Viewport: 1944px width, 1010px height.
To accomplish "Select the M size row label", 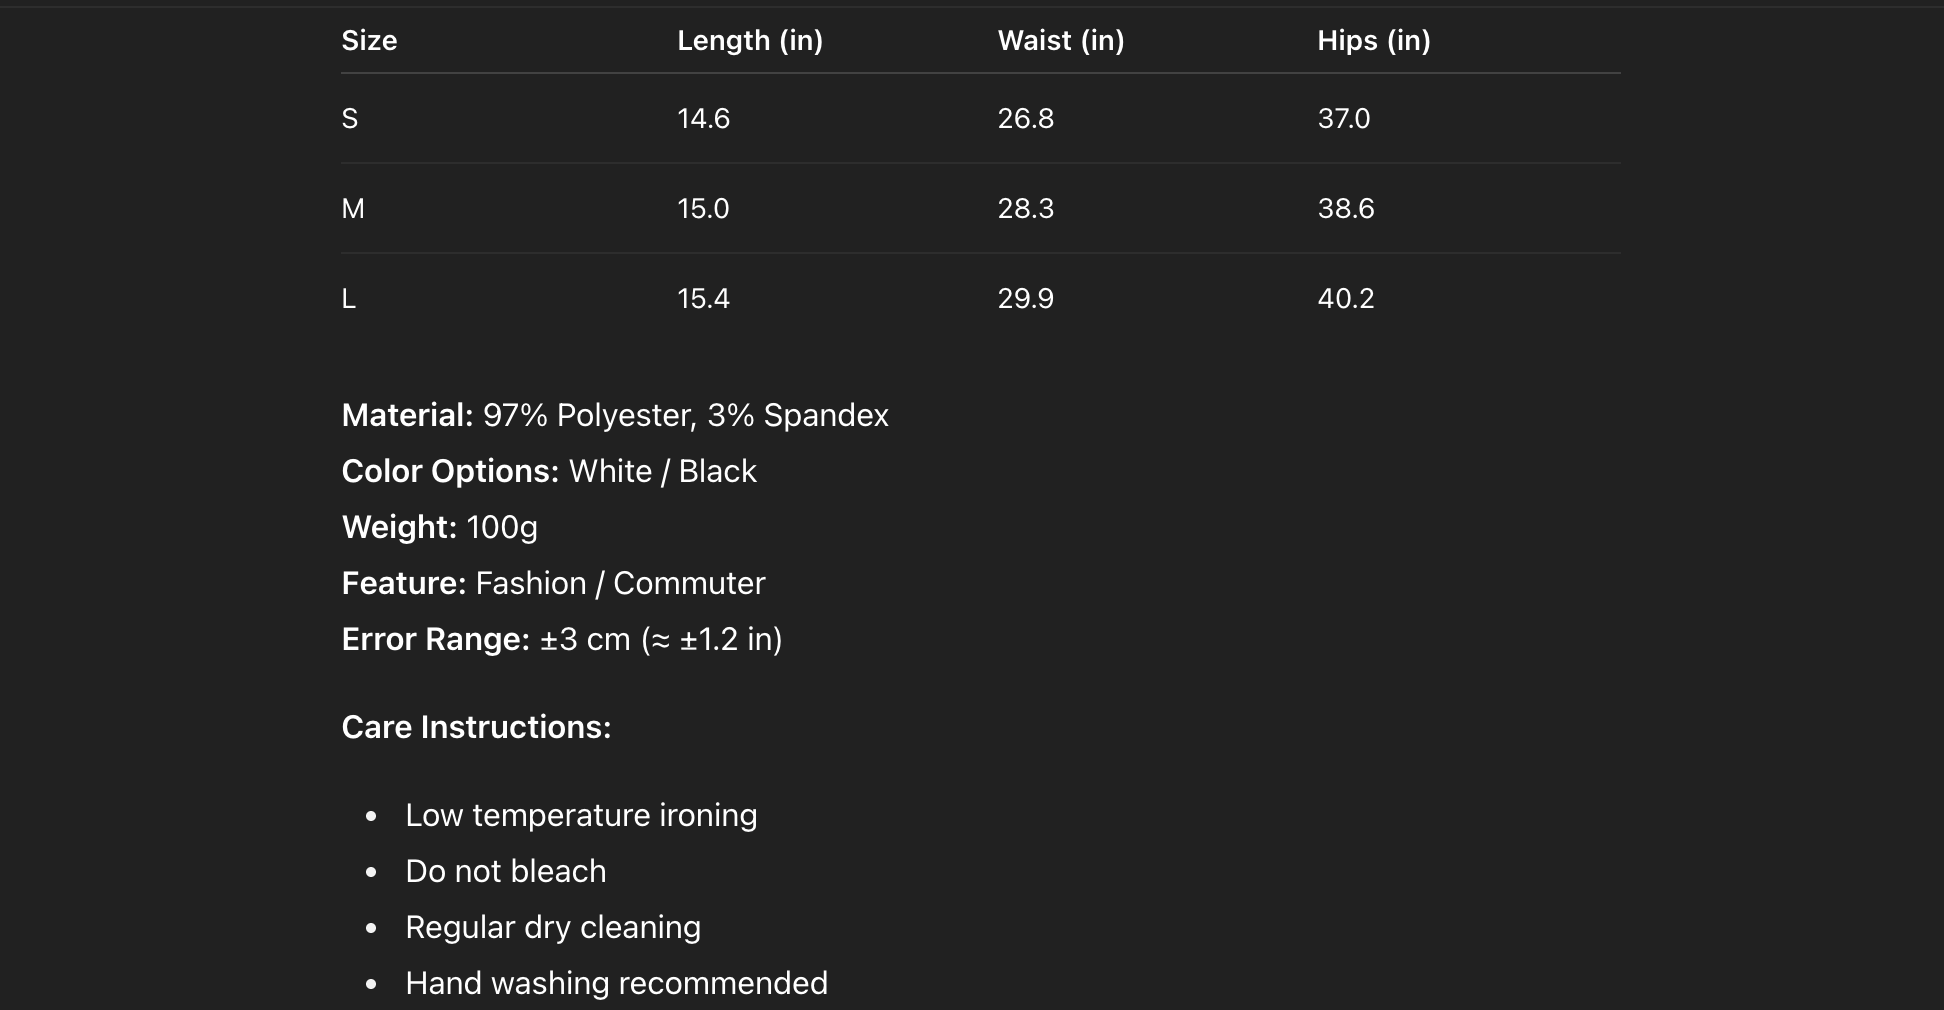I will [x=353, y=209].
